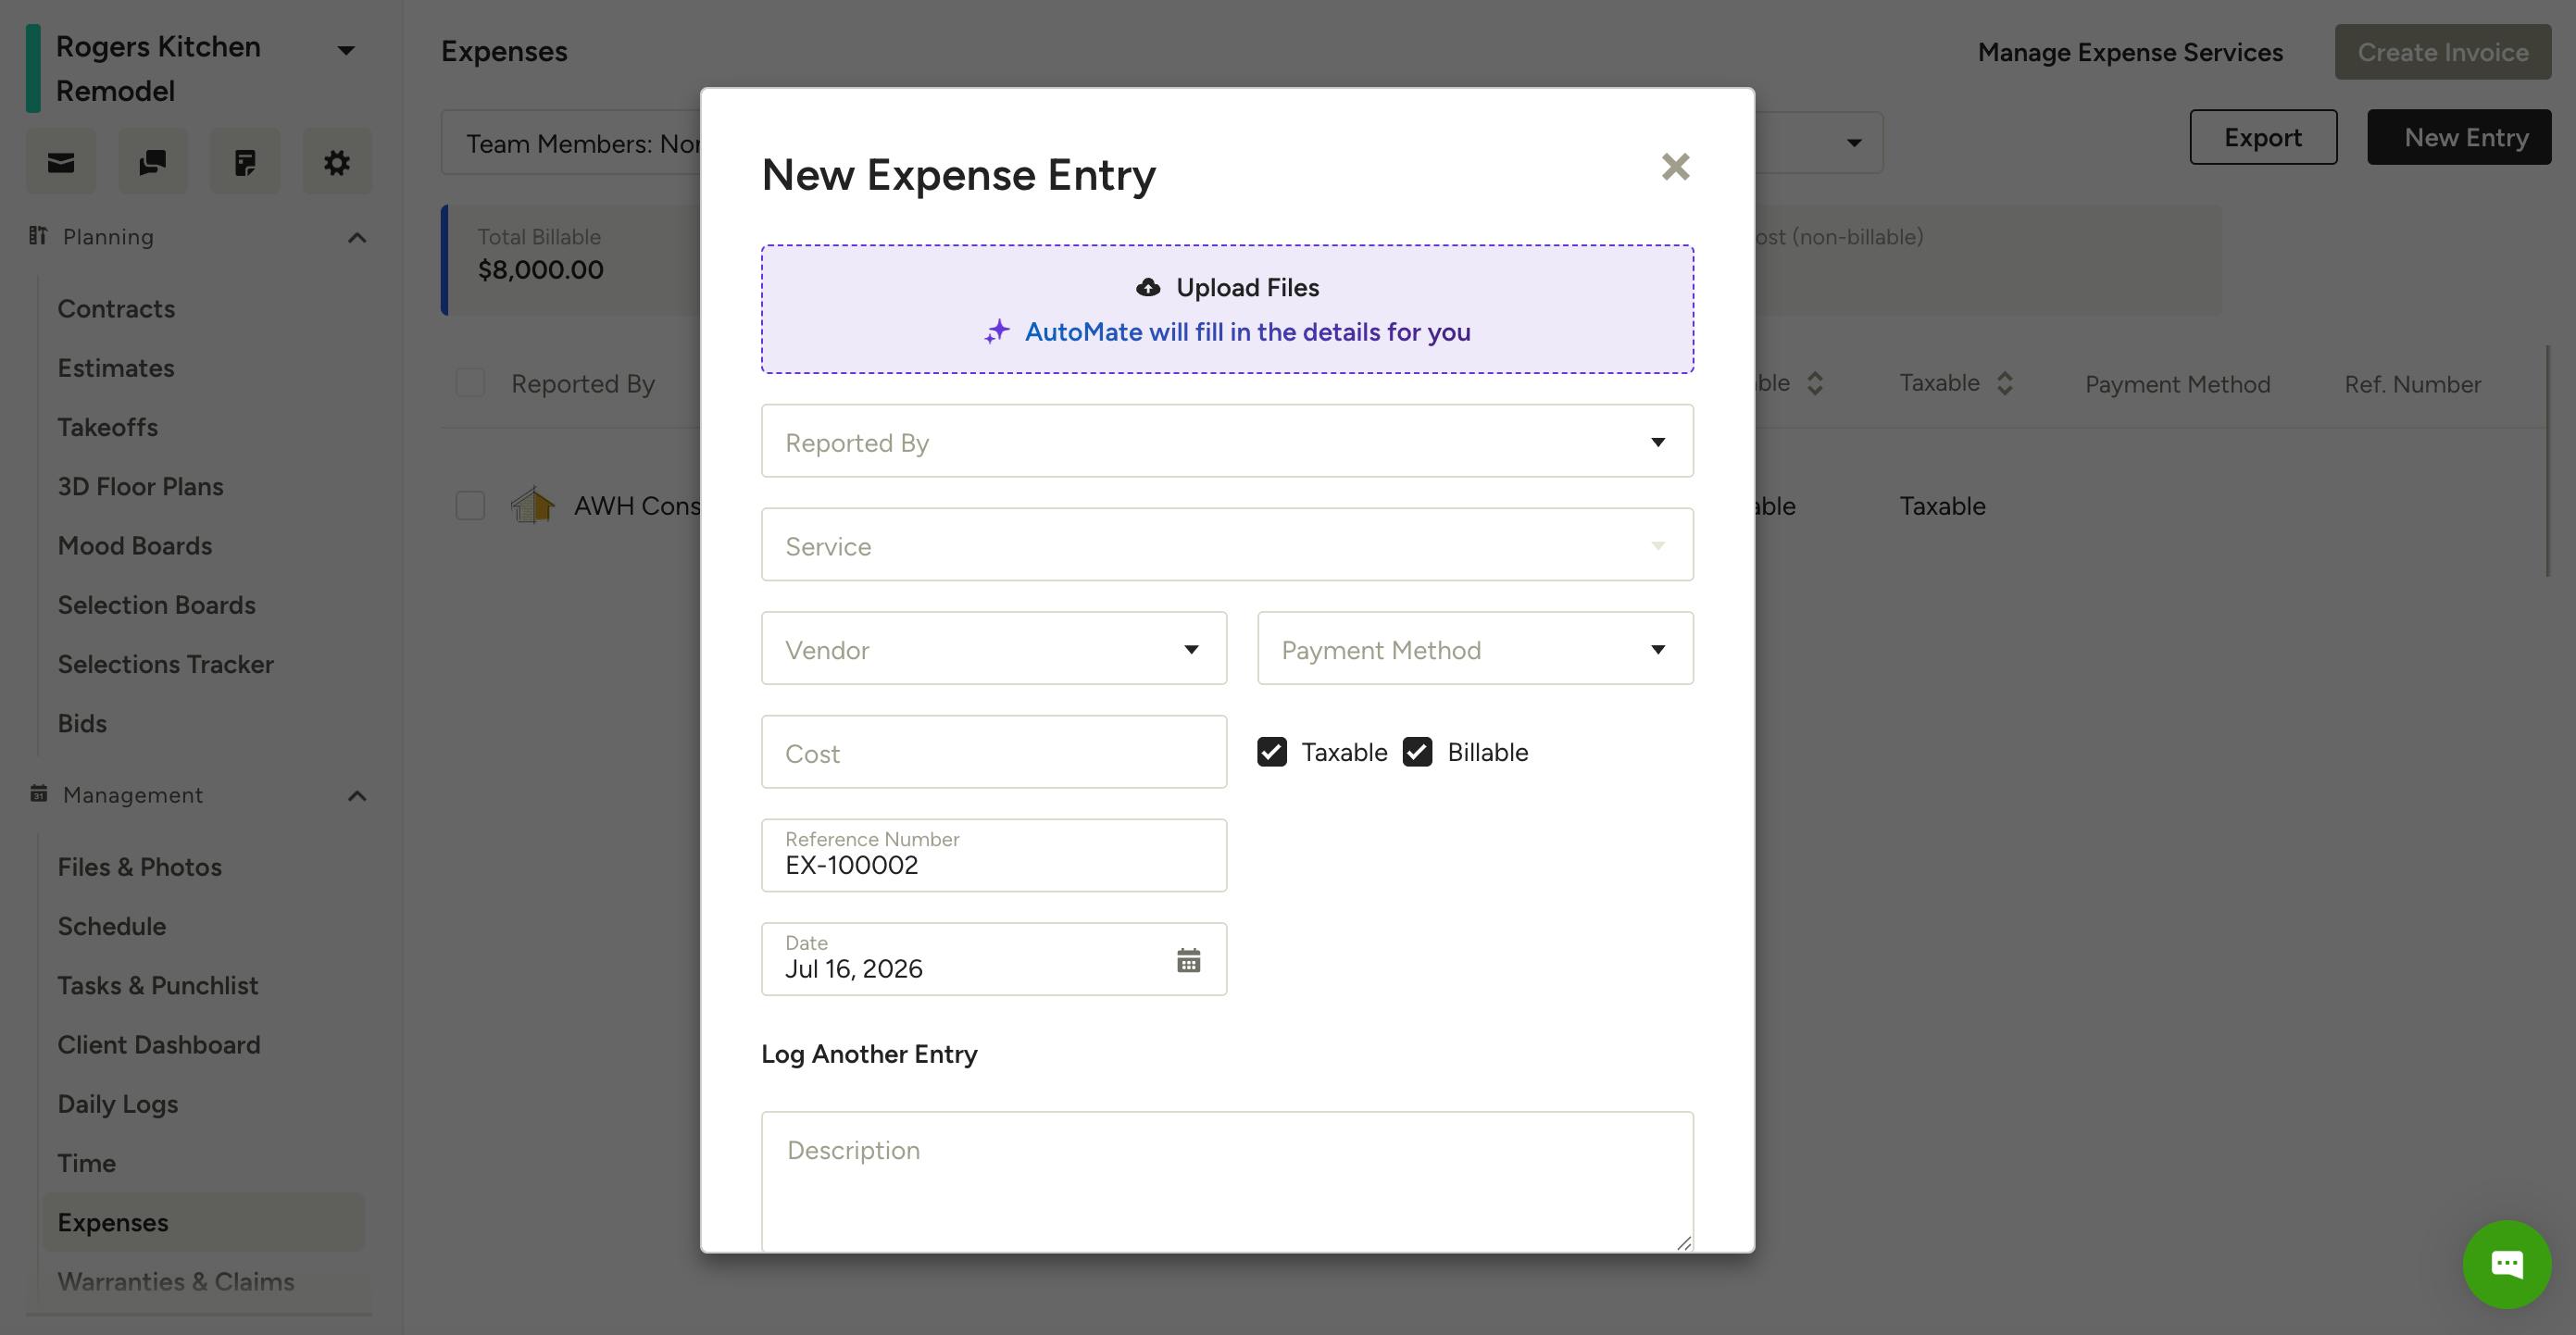Go to Contracts in sidebar
The image size is (2576, 1335).
click(x=116, y=309)
